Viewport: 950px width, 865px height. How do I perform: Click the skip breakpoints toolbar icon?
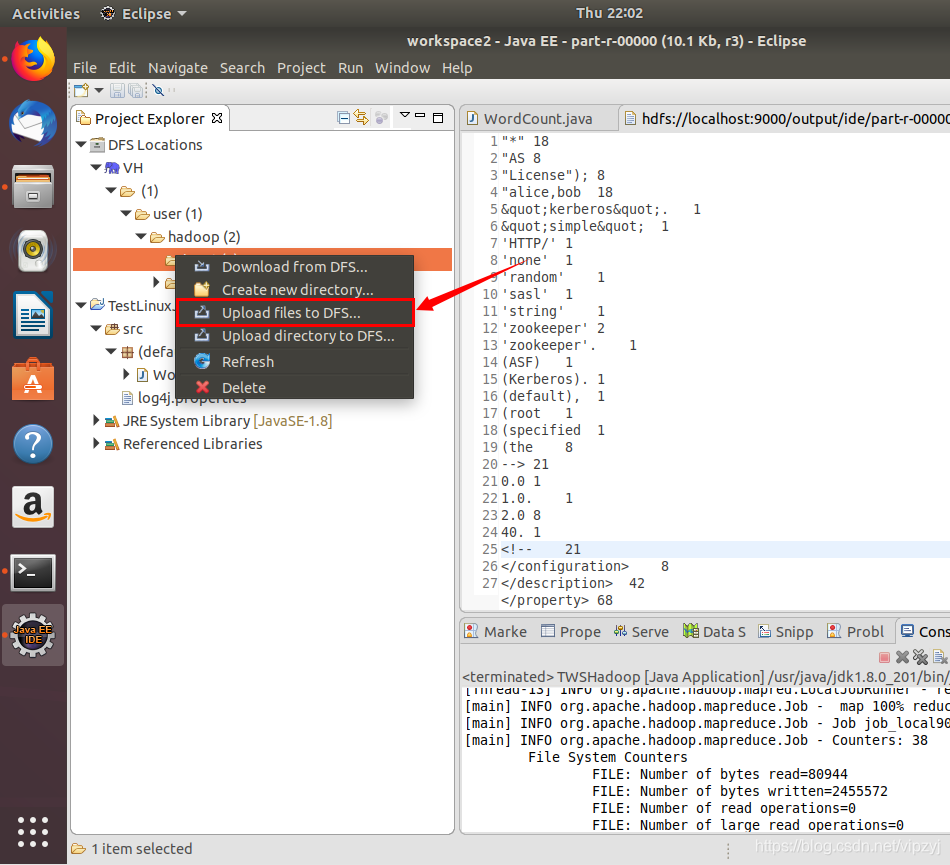coord(158,91)
